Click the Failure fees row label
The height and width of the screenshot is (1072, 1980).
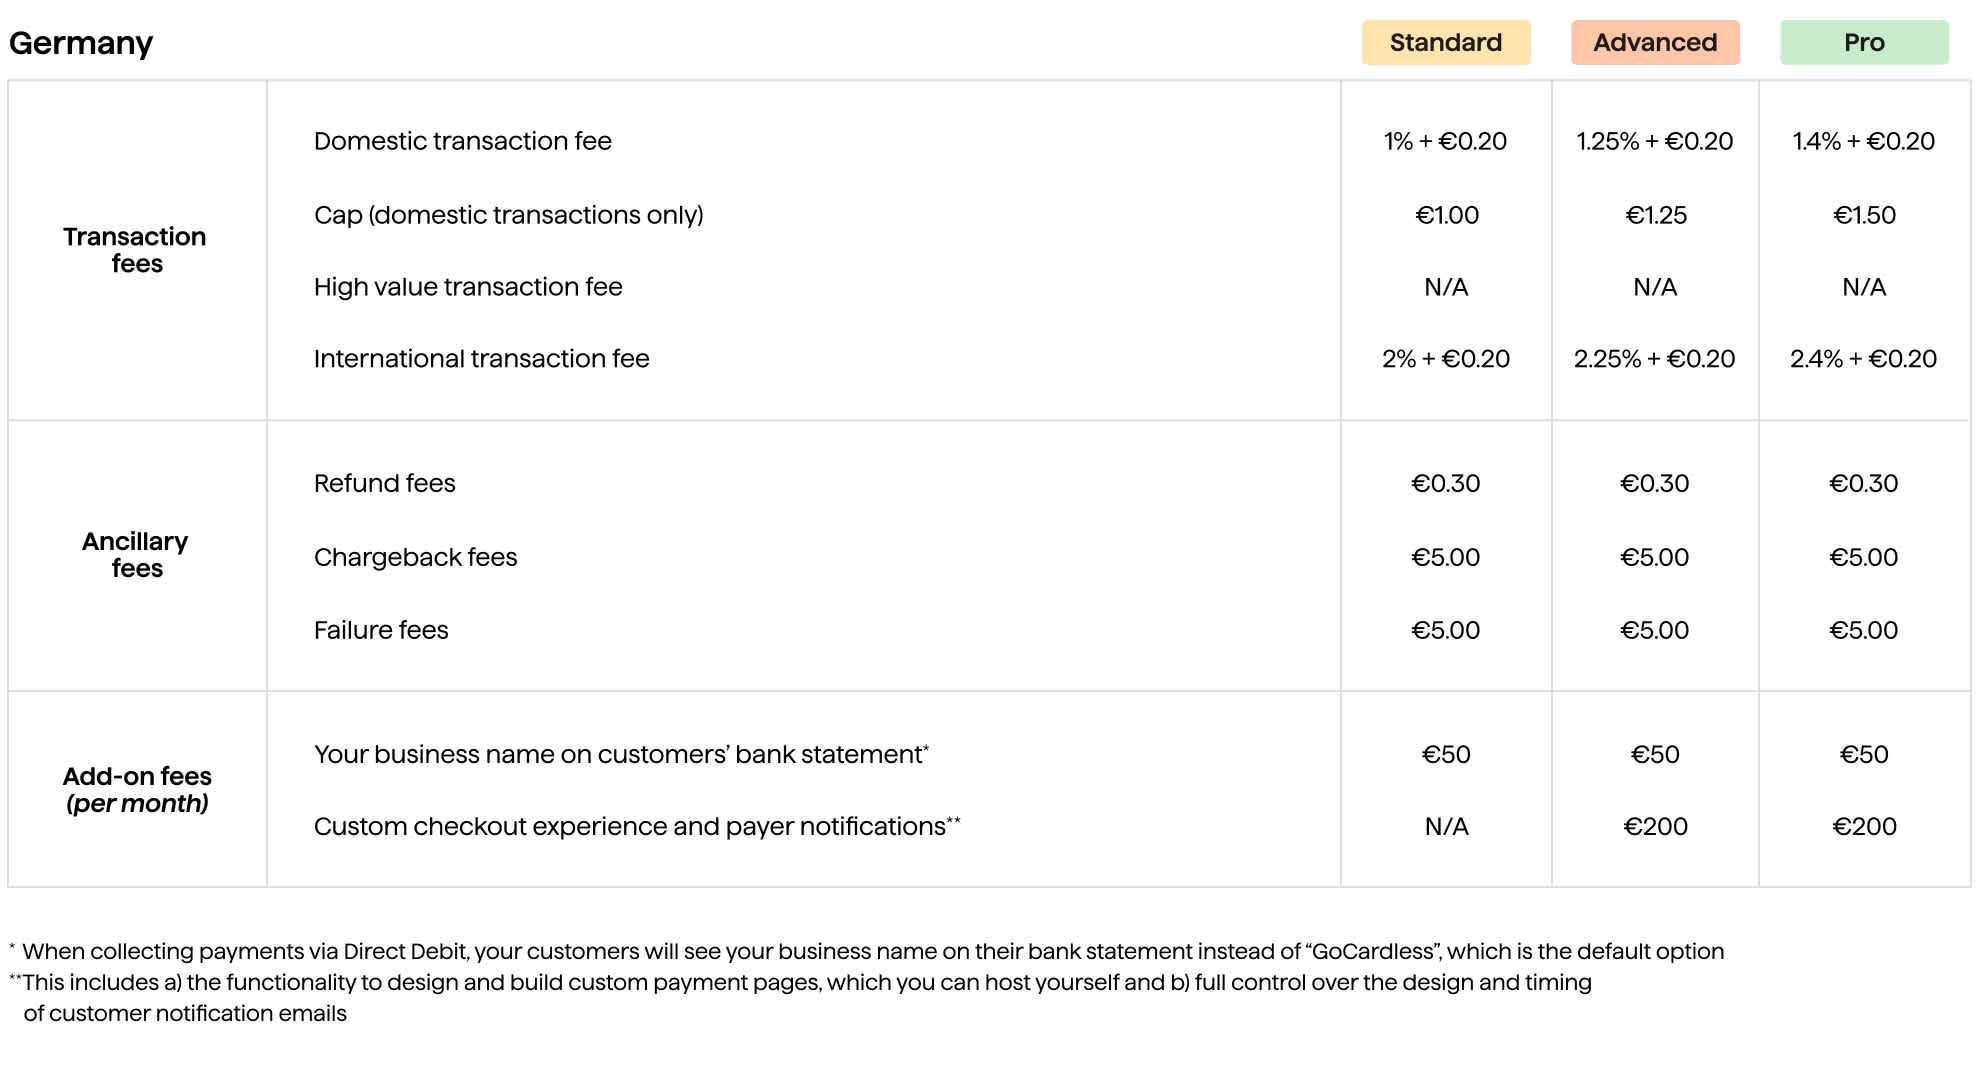tap(381, 630)
